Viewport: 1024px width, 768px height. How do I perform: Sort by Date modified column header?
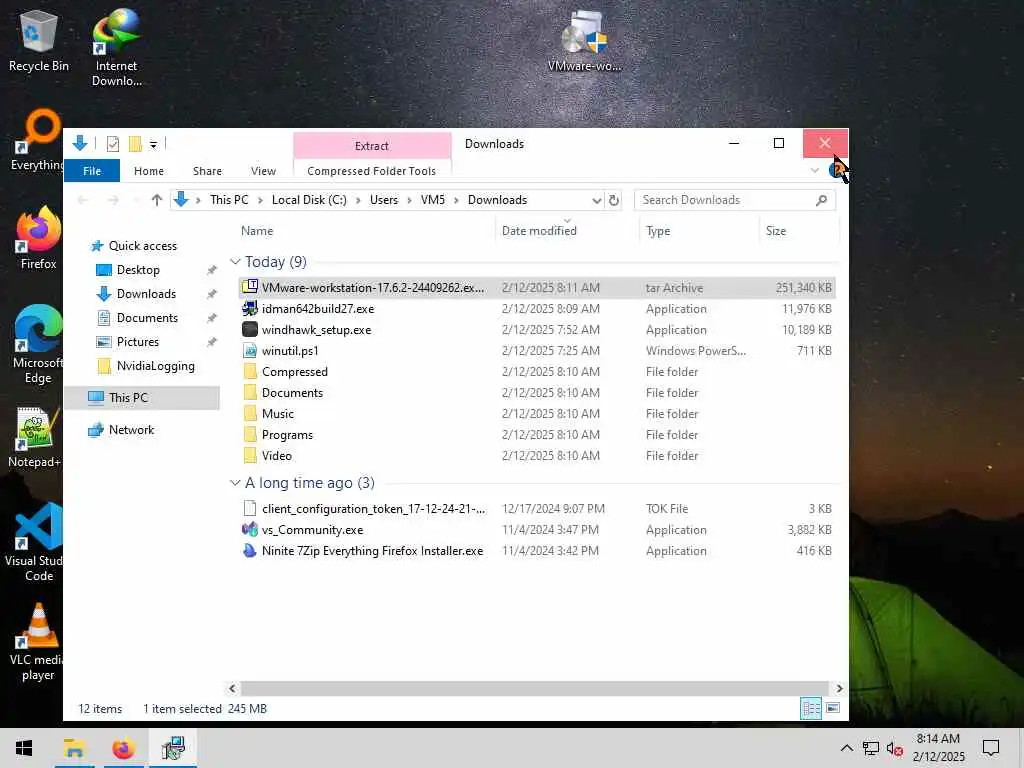pyautogui.click(x=566, y=231)
